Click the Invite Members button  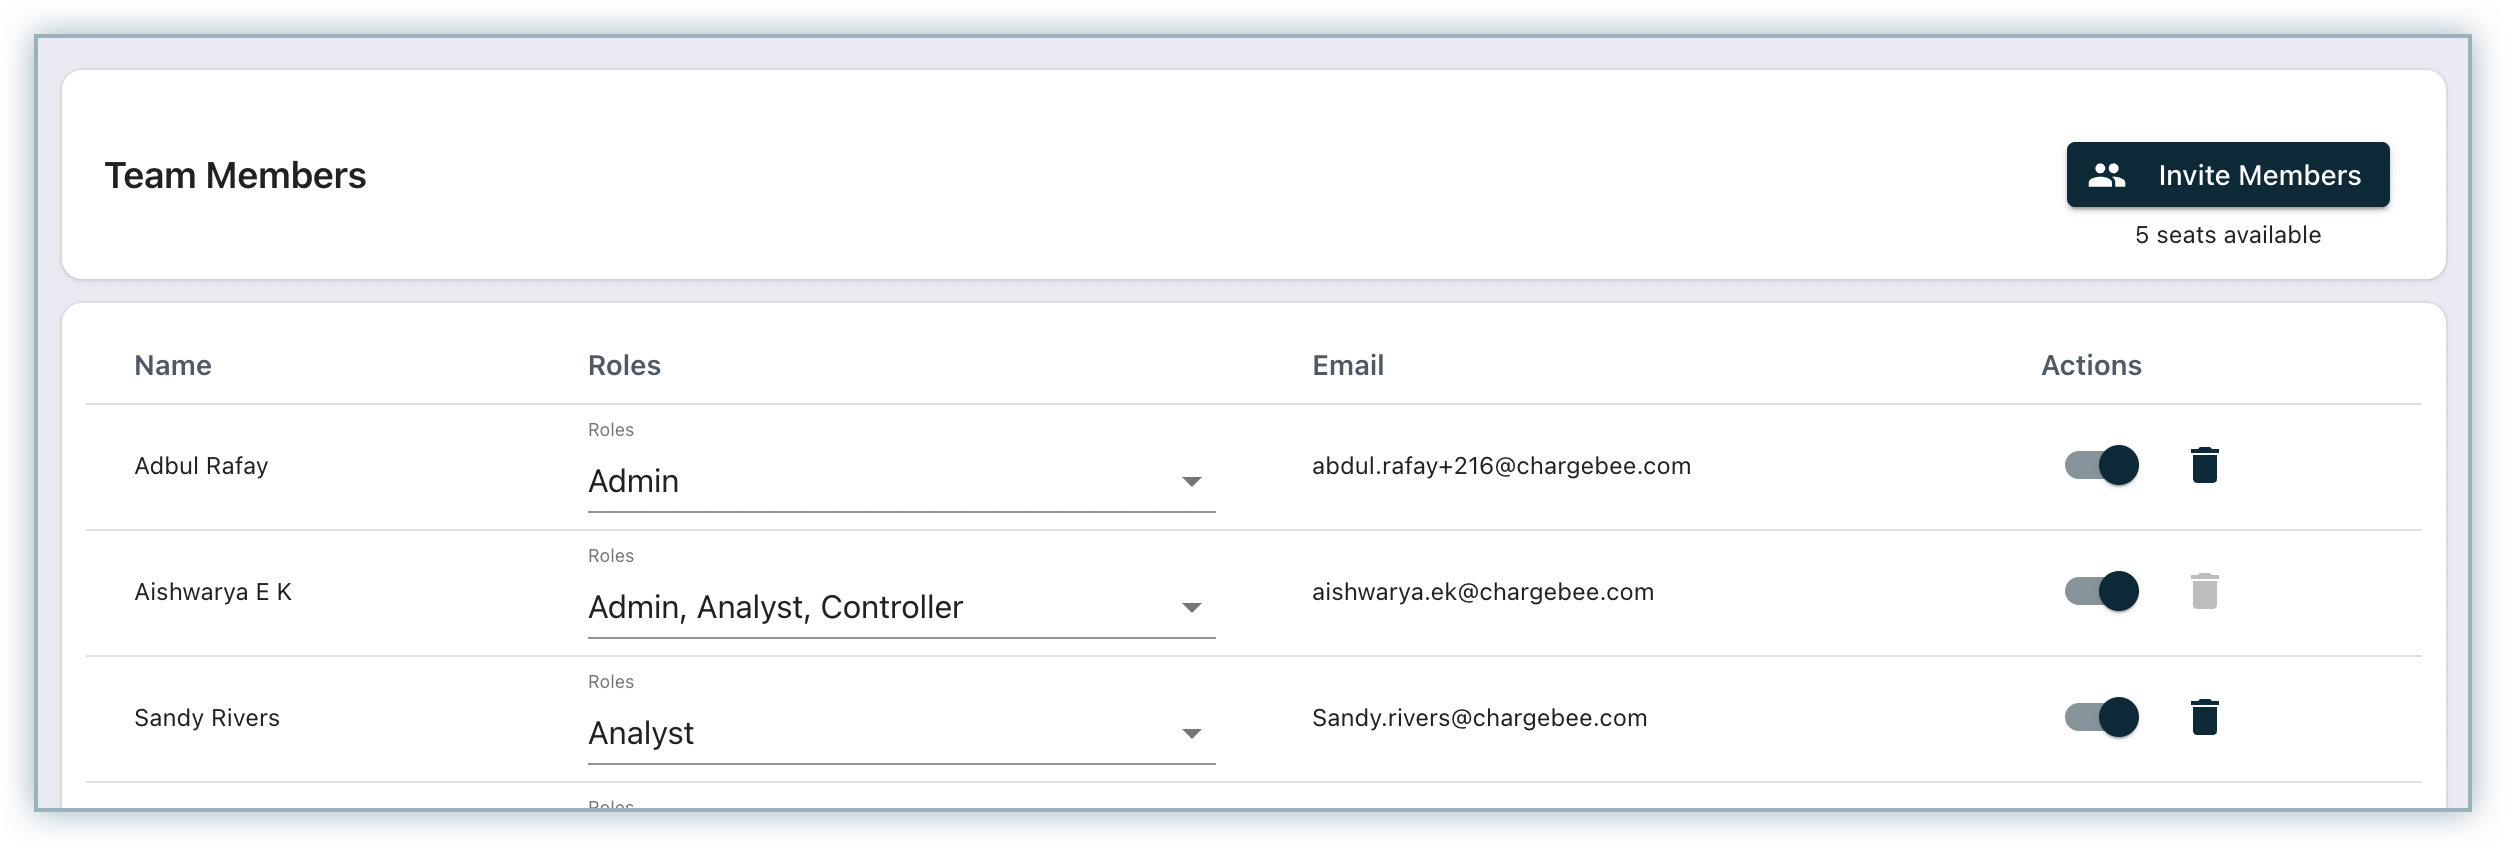(x=2227, y=175)
